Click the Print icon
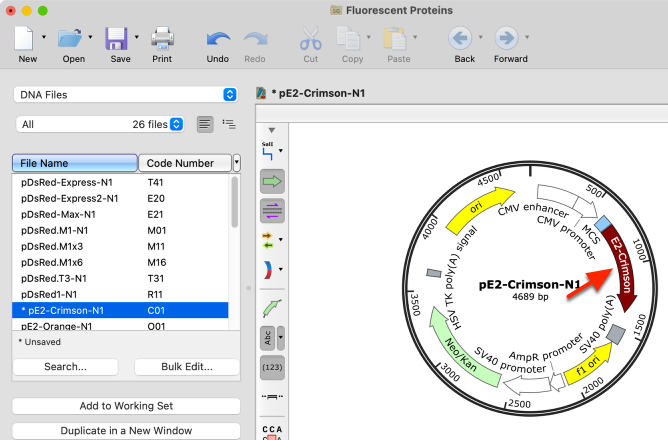 [162, 38]
